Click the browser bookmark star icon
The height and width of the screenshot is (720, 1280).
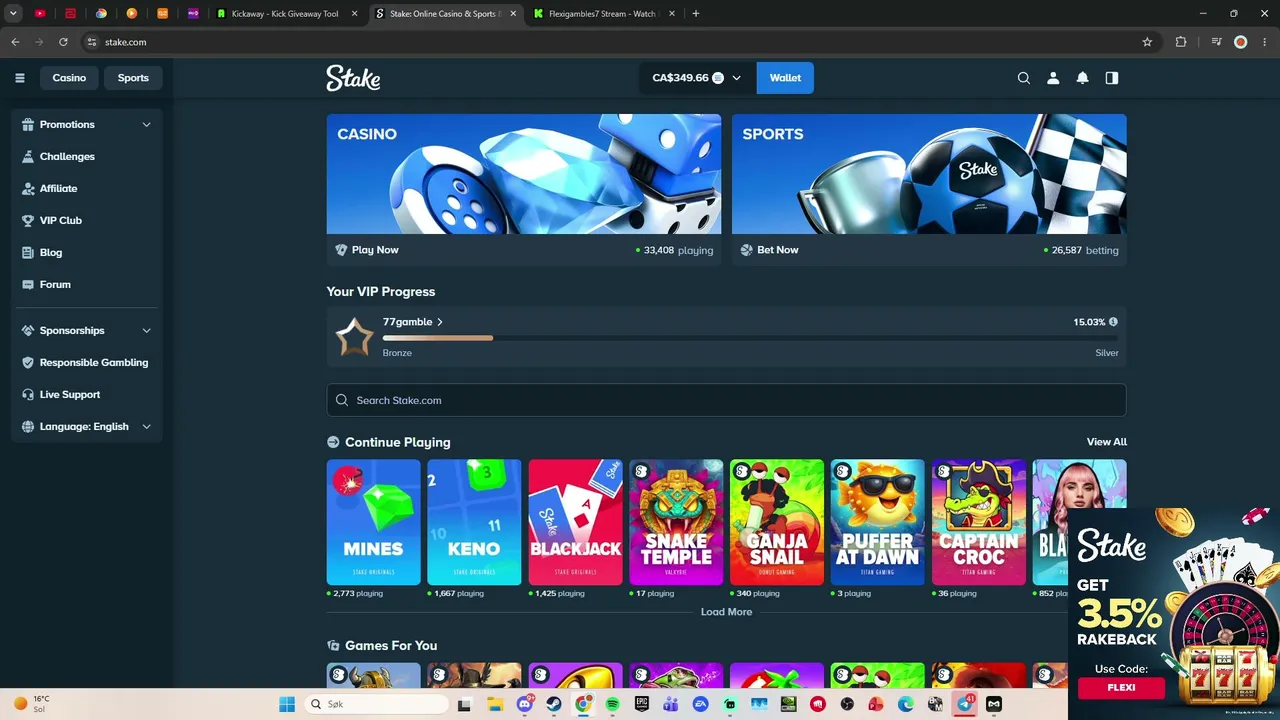(x=1147, y=42)
